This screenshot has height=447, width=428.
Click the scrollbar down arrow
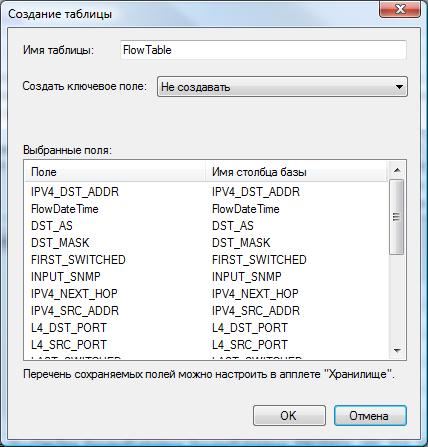(x=397, y=350)
